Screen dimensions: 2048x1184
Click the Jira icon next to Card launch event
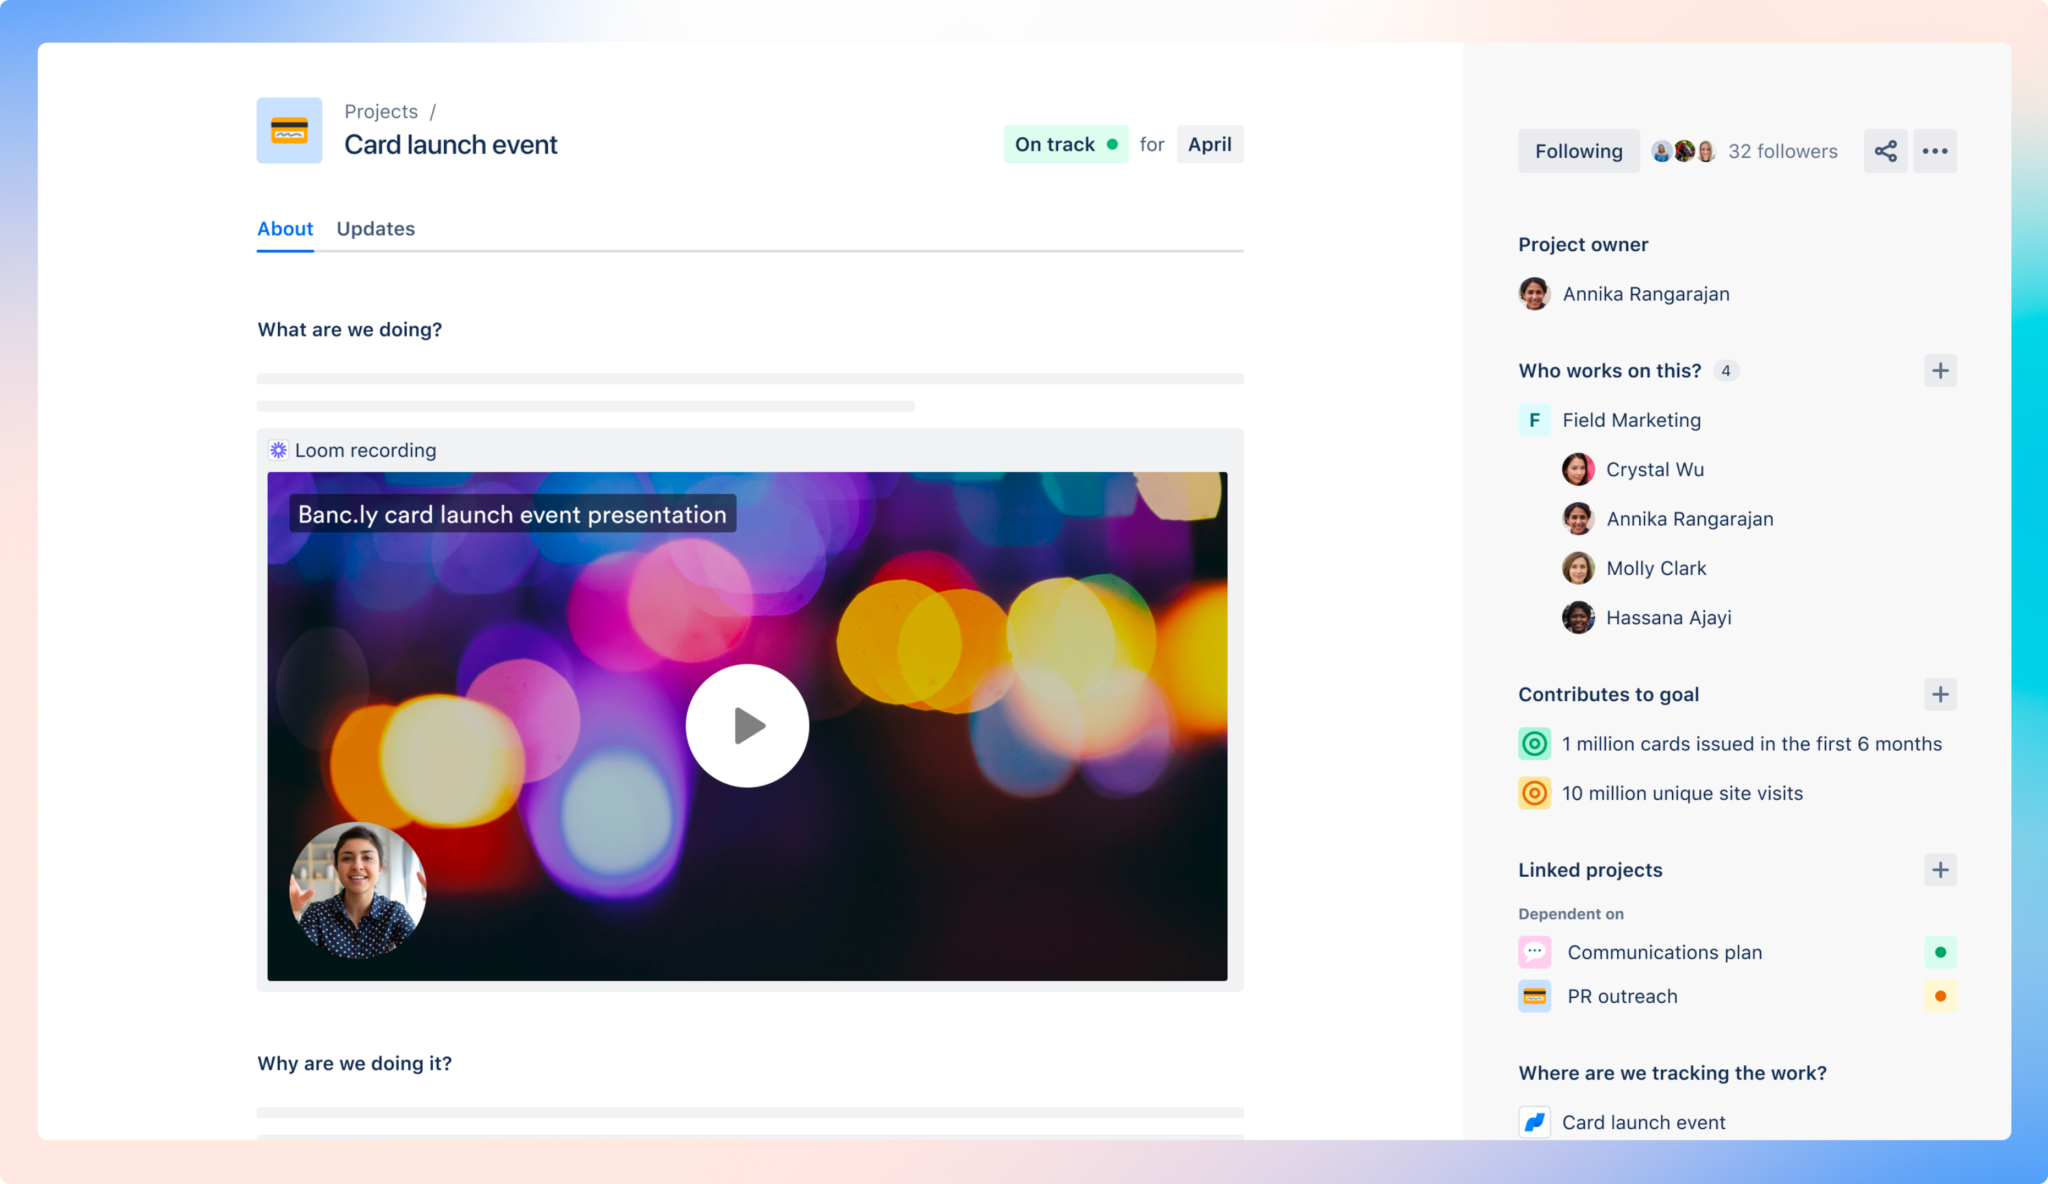pyautogui.click(x=1534, y=1122)
